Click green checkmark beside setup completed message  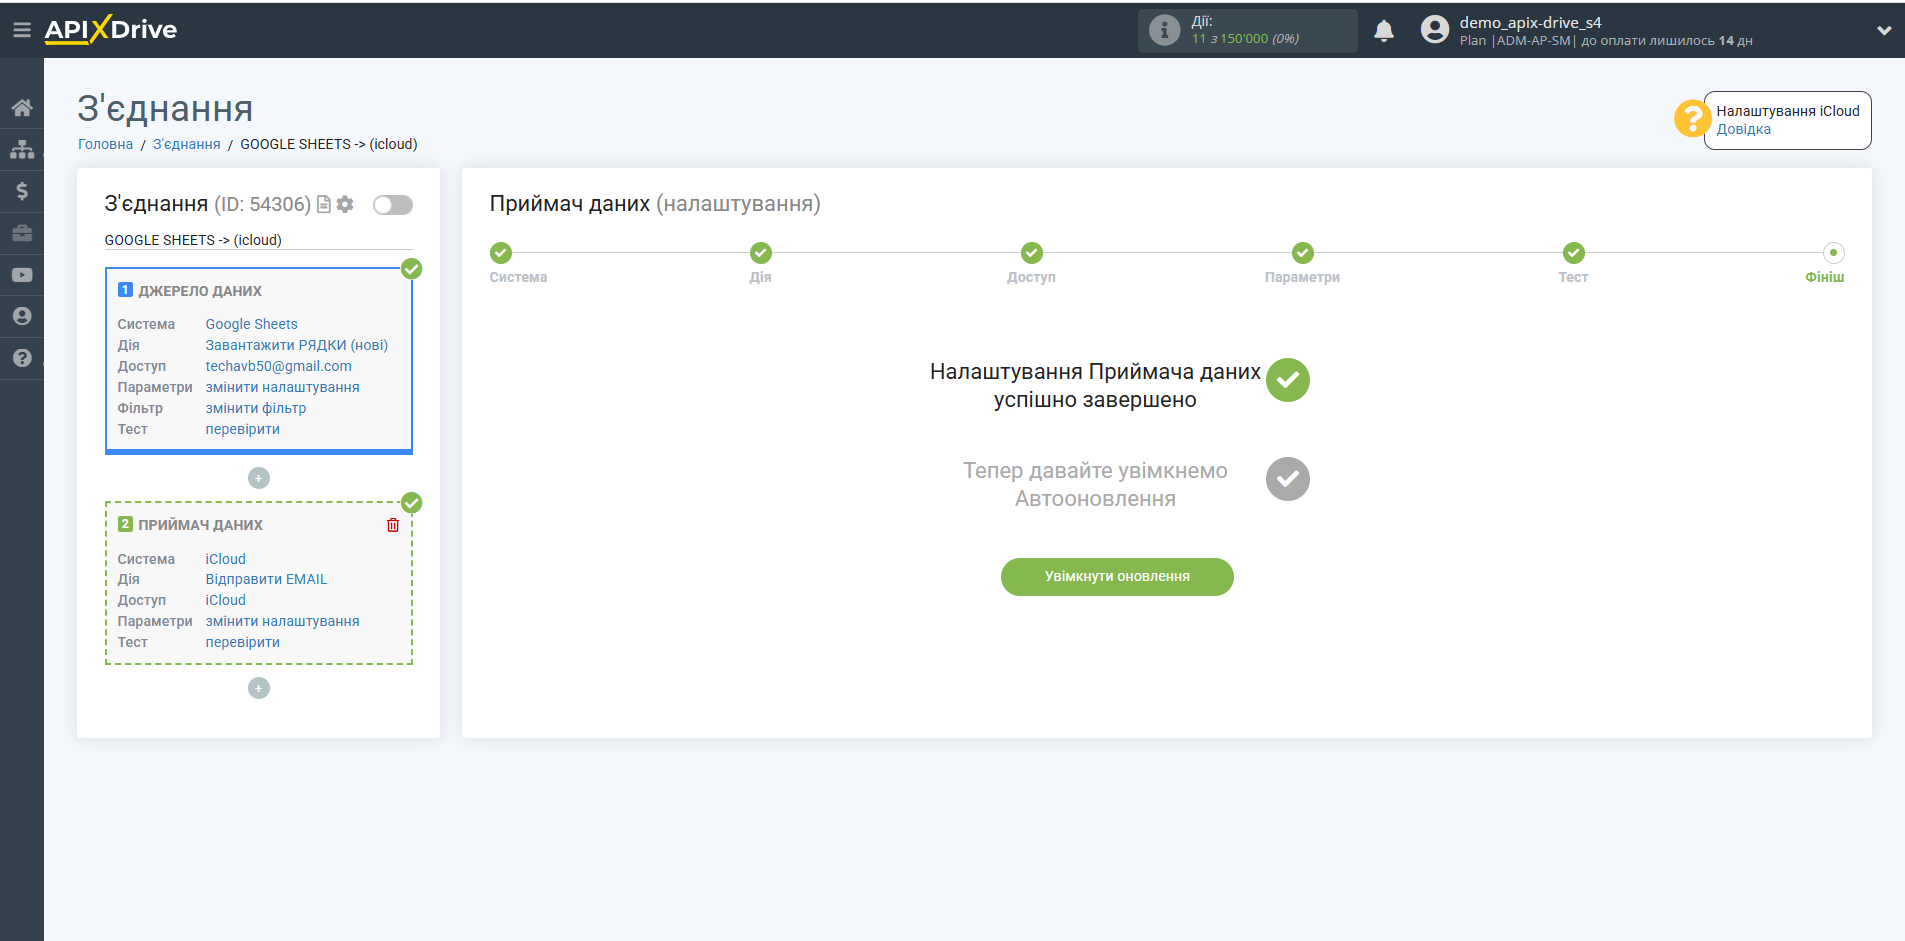click(x=1288, y=380)
